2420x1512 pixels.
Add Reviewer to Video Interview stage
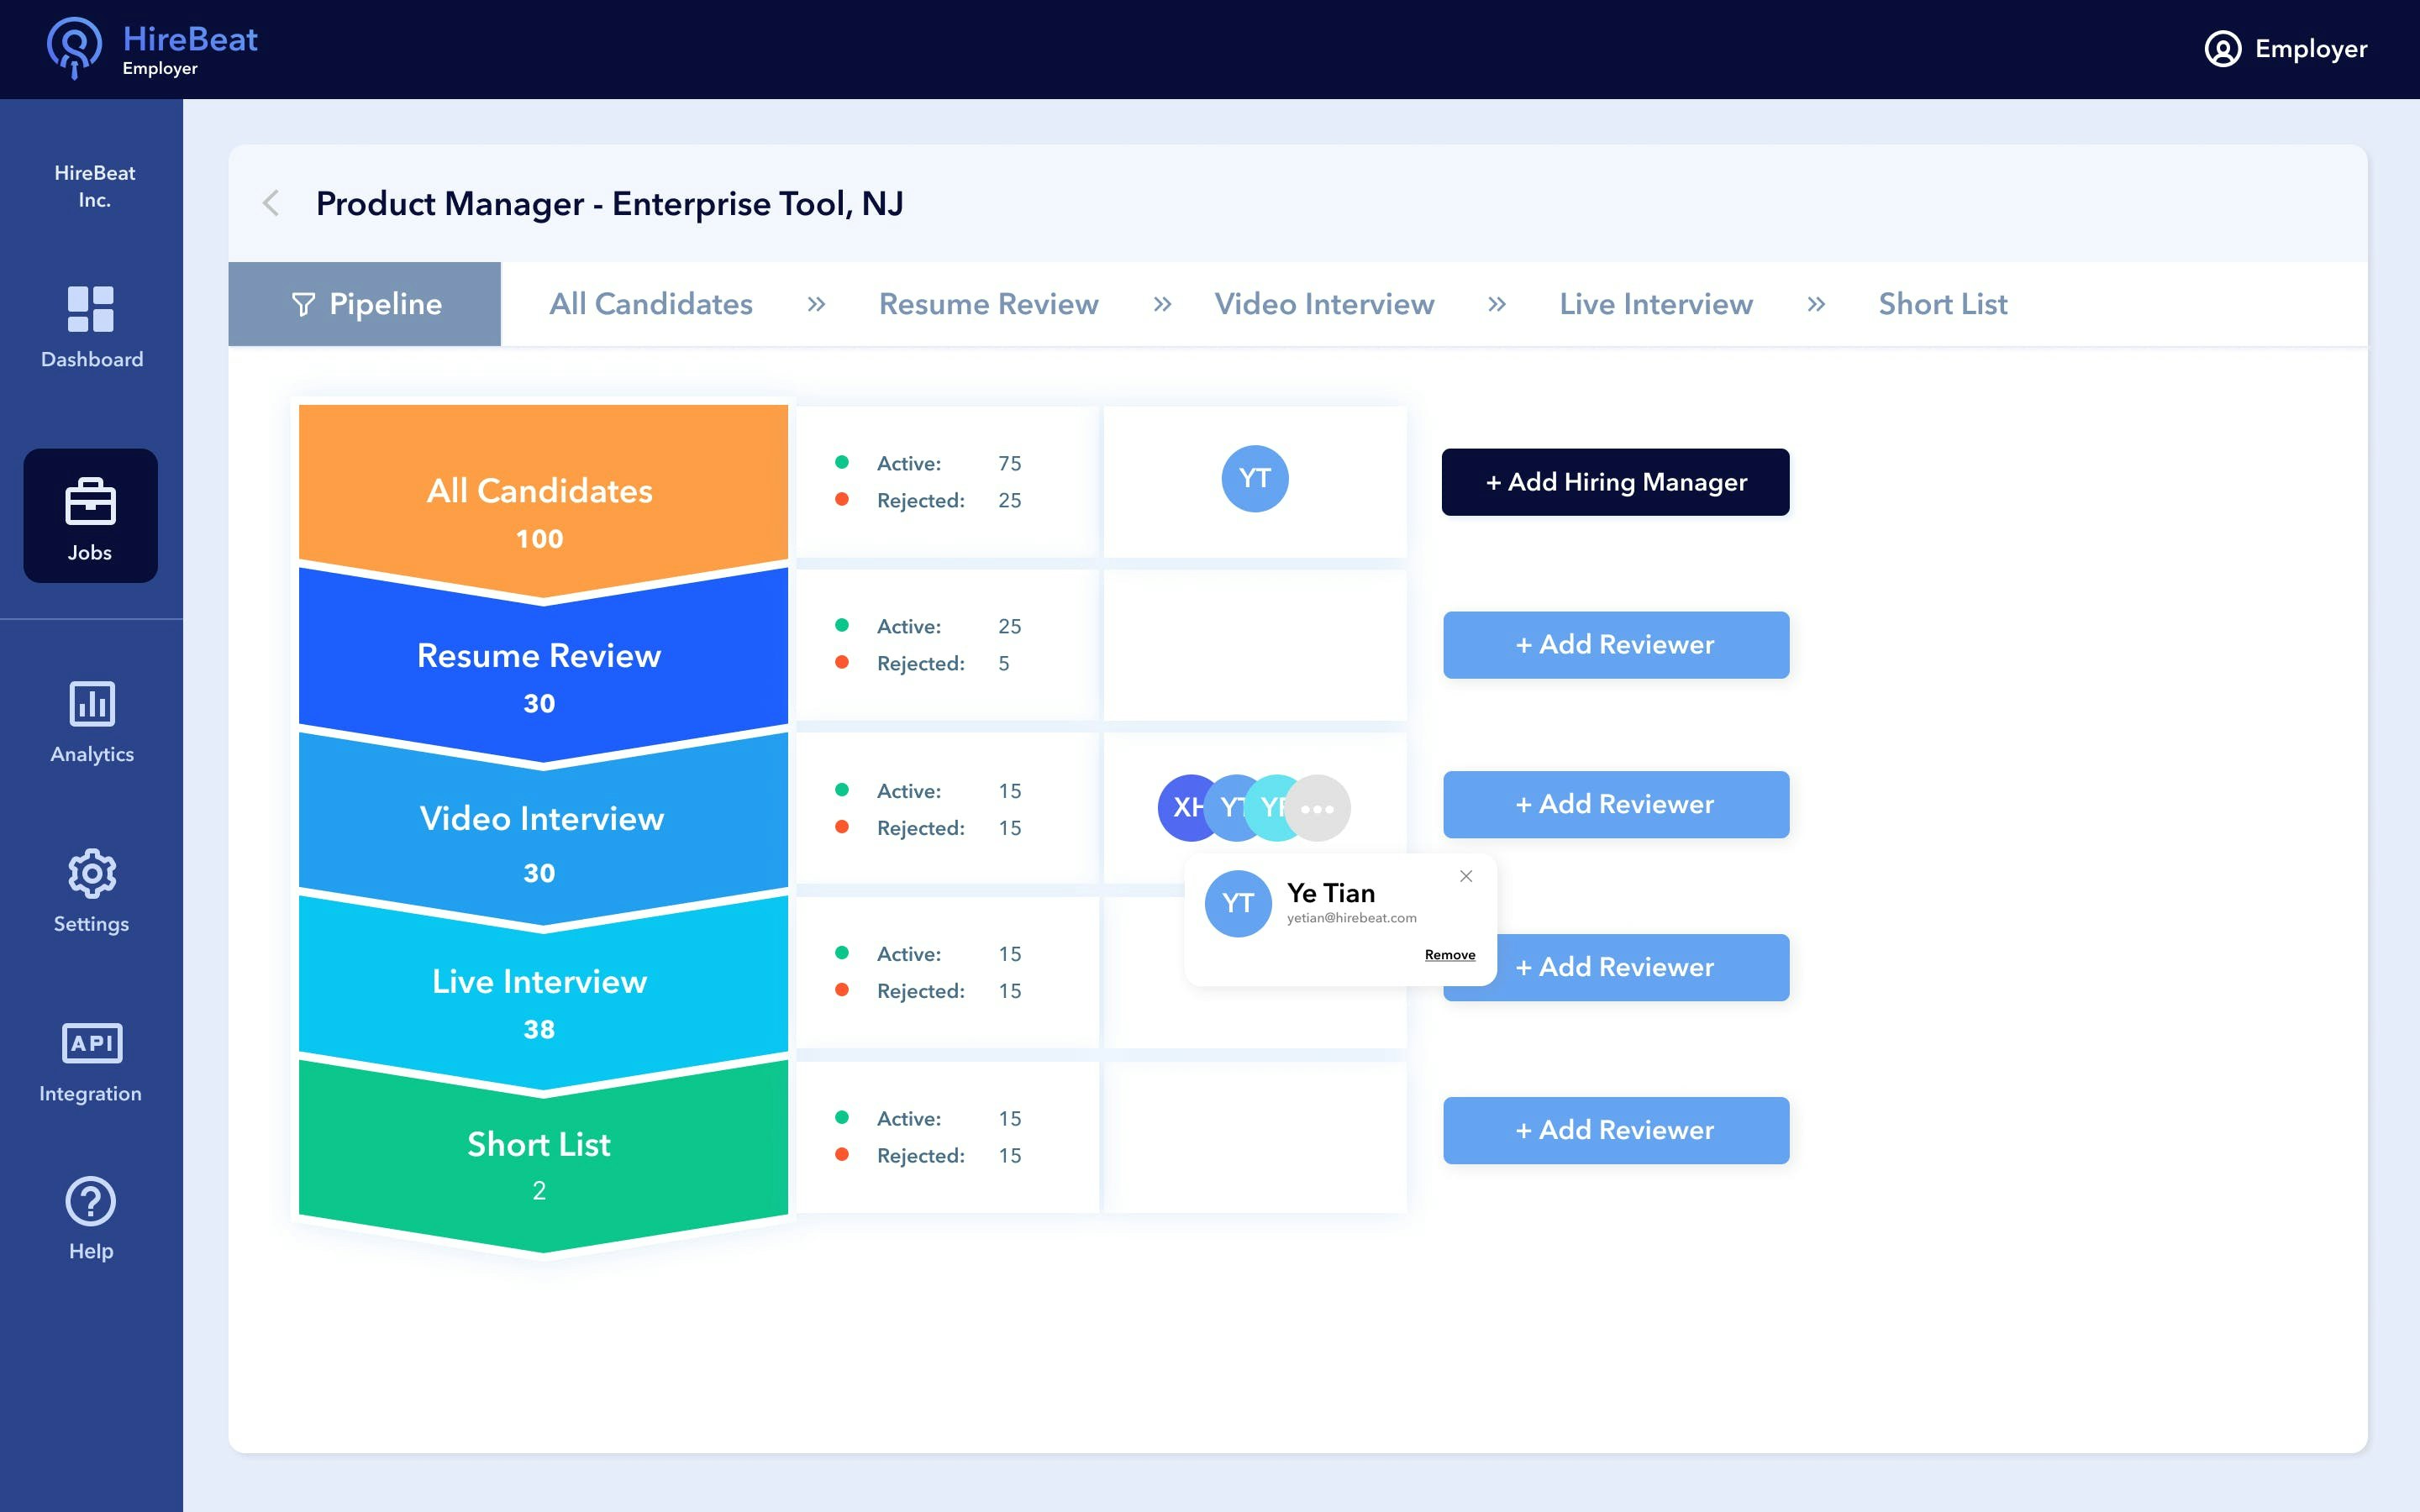tap(1616, 804)
